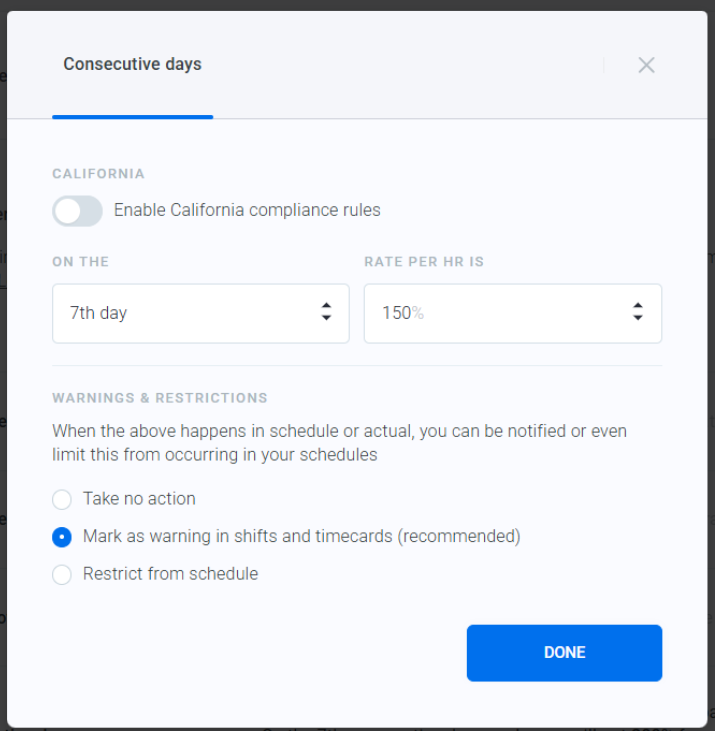Open the '150%' rate per hour dropdown
This screenshot has width=716, height=731.
[500, 313]
